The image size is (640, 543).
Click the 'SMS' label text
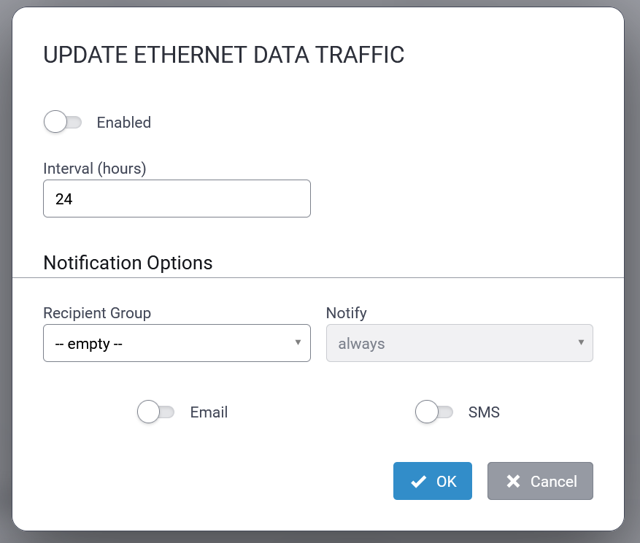pyautogui.click(x=484, y=412)
